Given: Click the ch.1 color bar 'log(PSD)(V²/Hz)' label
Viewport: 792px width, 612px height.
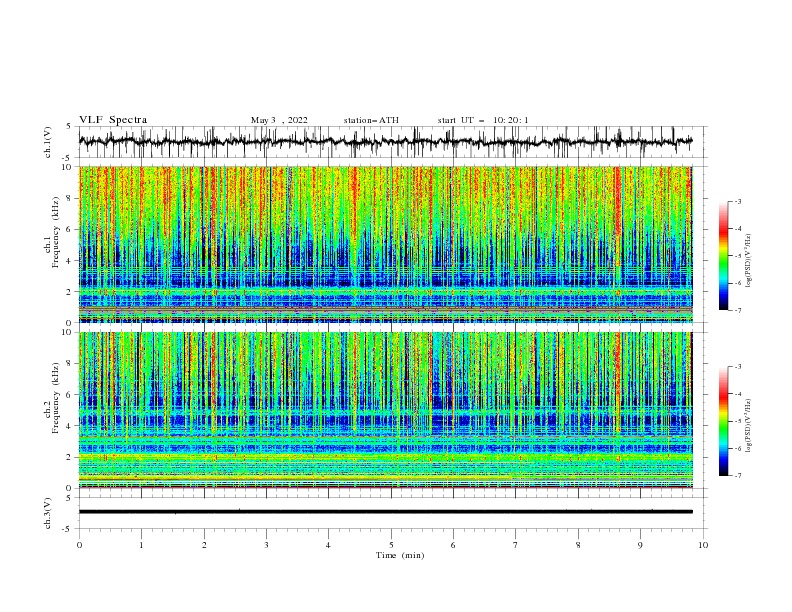Looking at the screenshot, I should click(x=748, y=261).
